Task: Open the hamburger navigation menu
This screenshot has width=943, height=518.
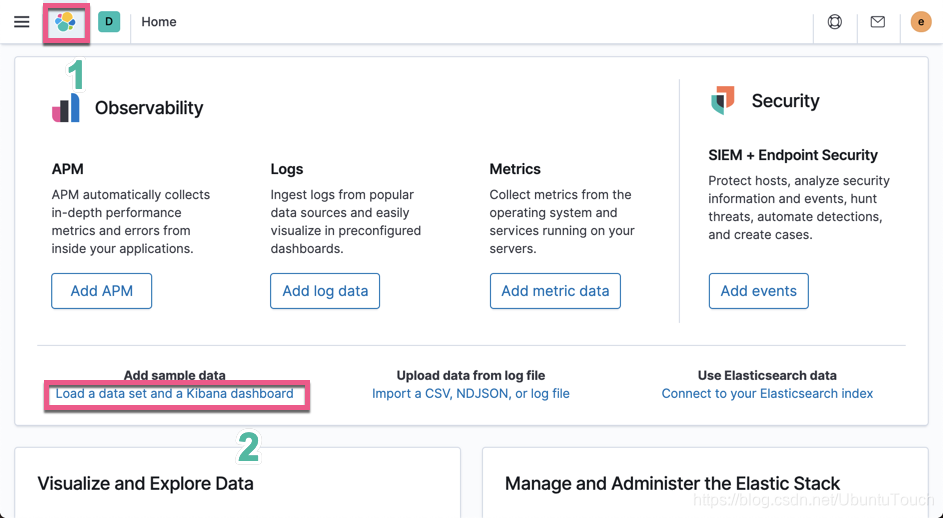Action: [x=22, y=22]
